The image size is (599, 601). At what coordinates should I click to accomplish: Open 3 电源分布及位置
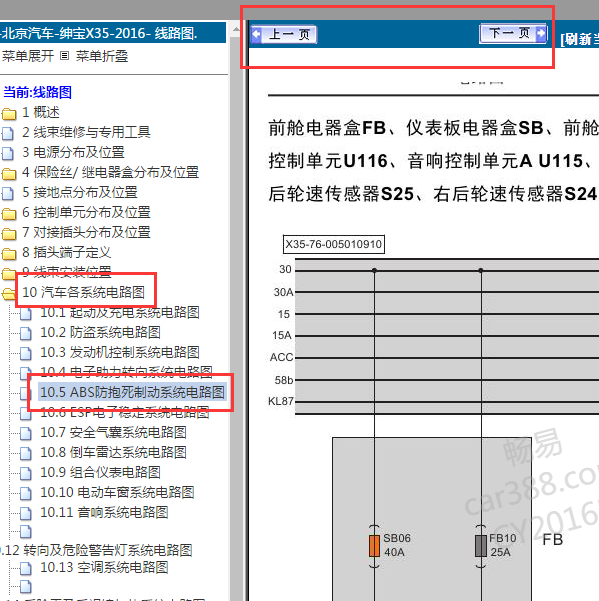73,152
